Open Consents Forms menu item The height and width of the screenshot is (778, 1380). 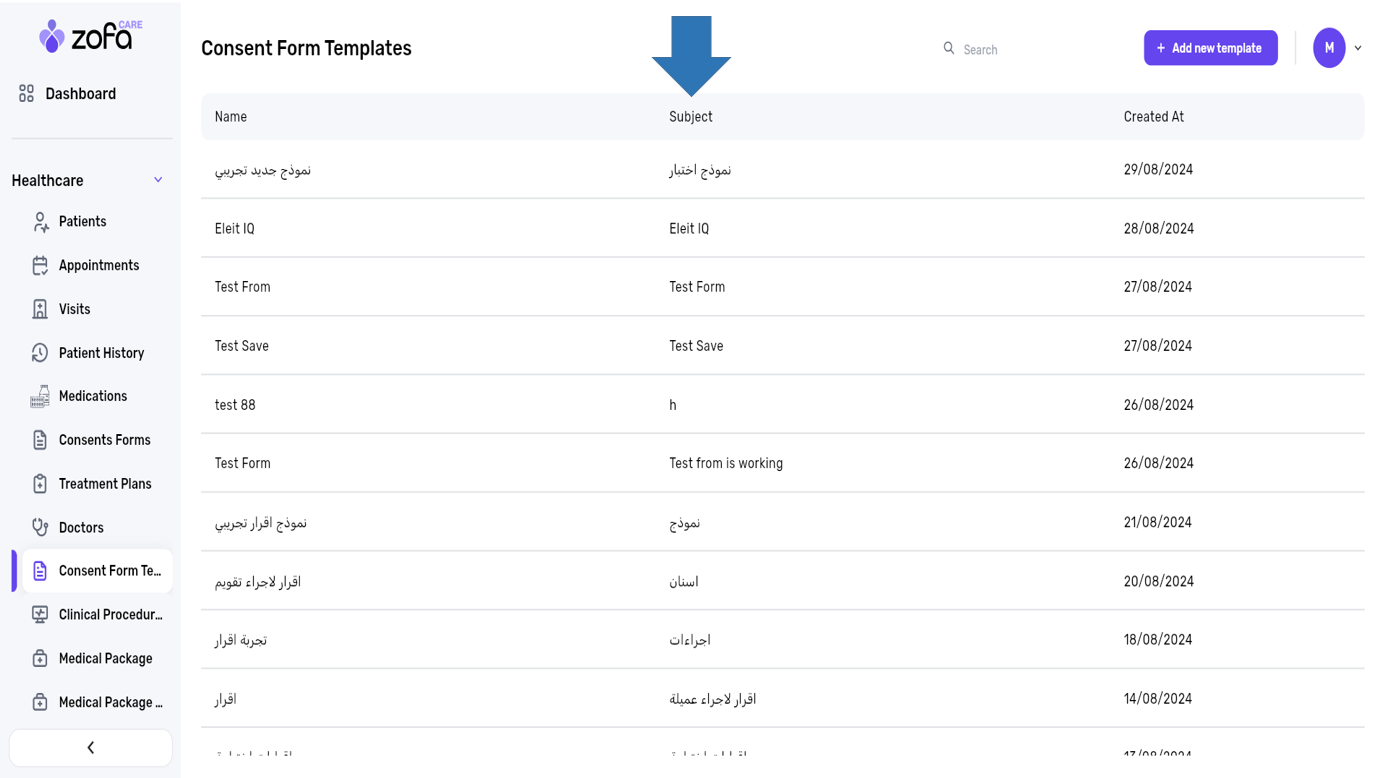(x=104, y=440)
